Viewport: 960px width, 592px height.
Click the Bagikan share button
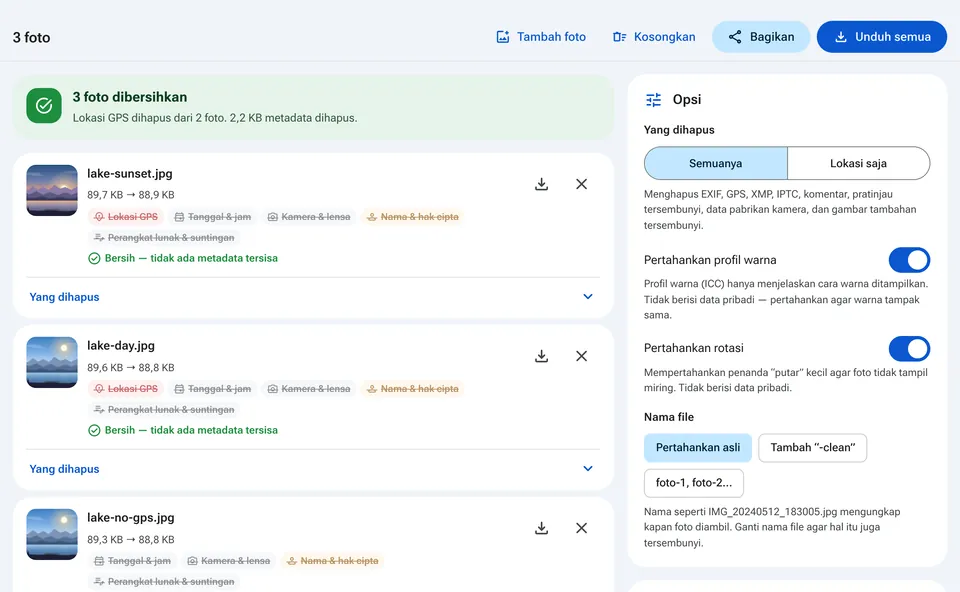[761, 37]
